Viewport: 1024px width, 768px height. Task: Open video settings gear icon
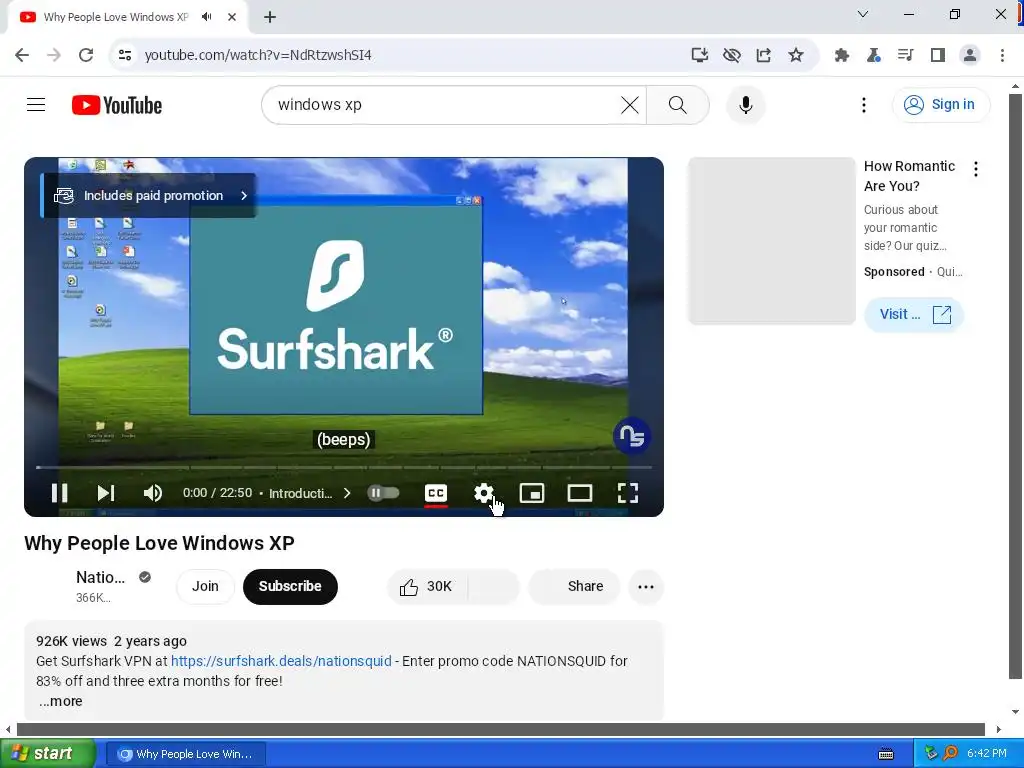(483, 493)
